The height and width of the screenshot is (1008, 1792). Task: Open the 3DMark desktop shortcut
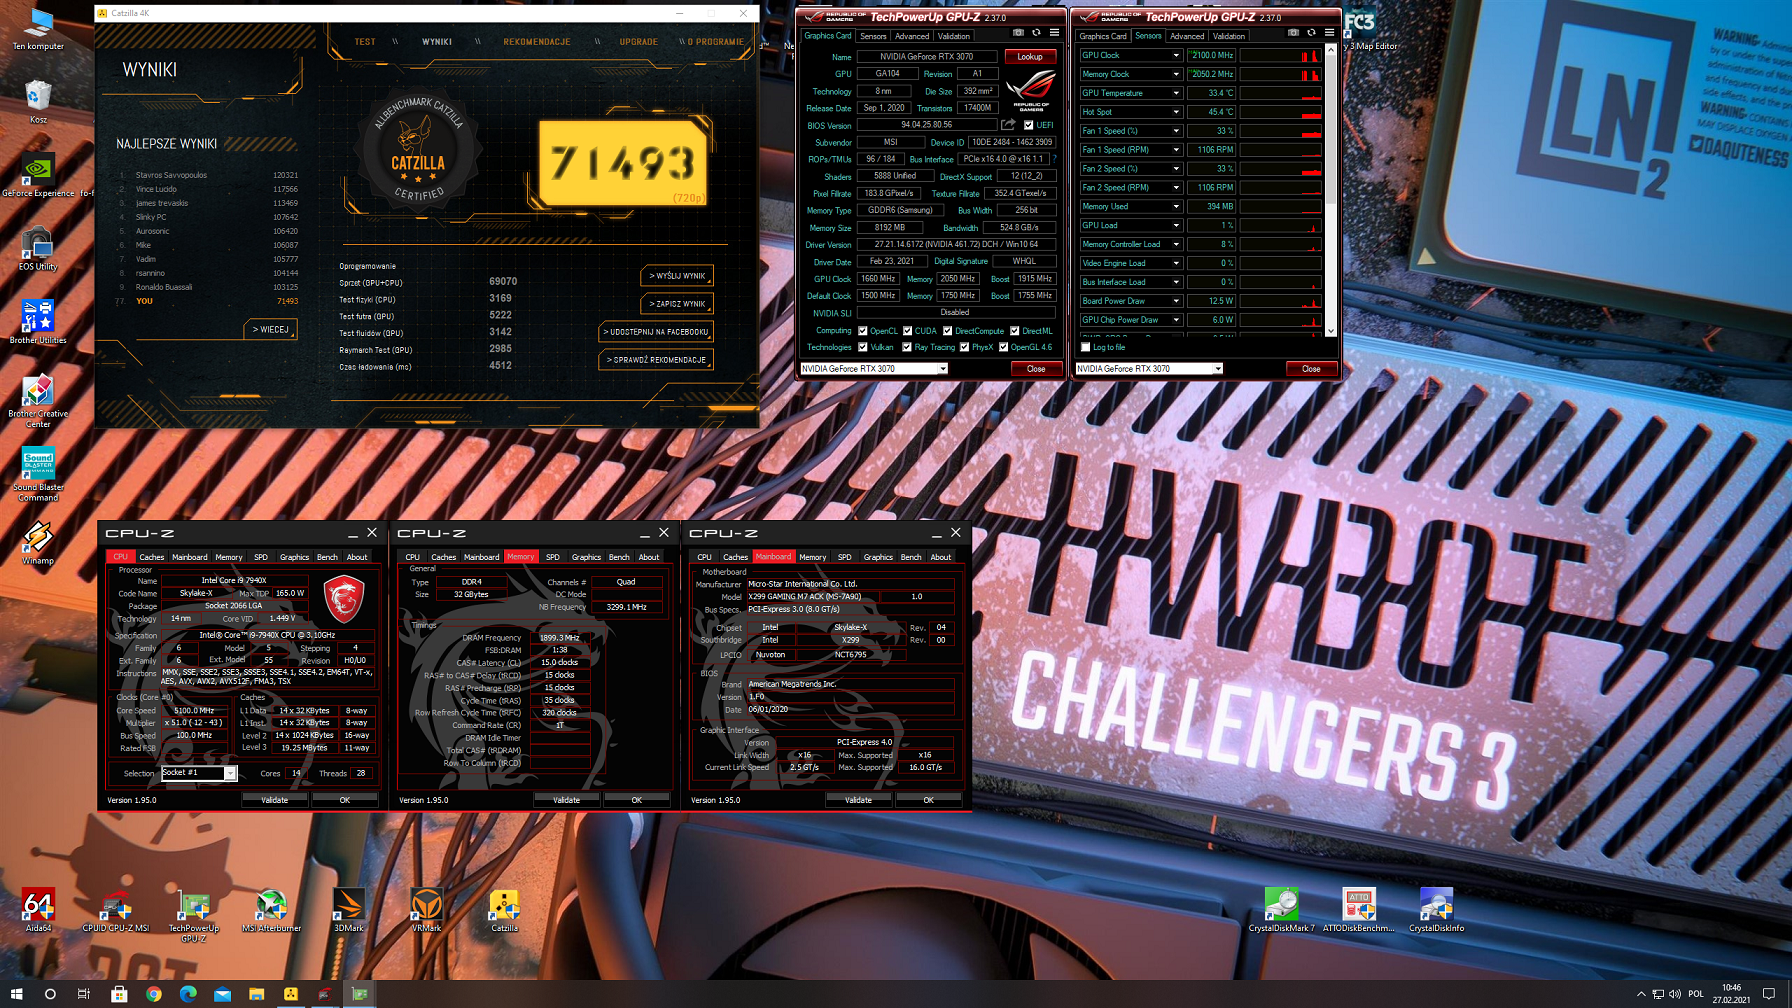tap(349, 910)
